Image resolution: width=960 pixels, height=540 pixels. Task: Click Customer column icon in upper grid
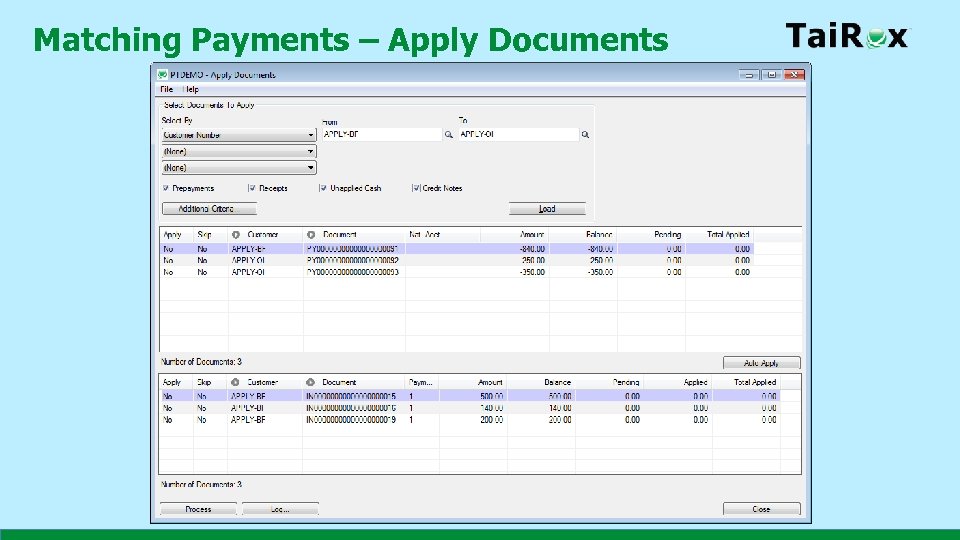pos(236,234)
